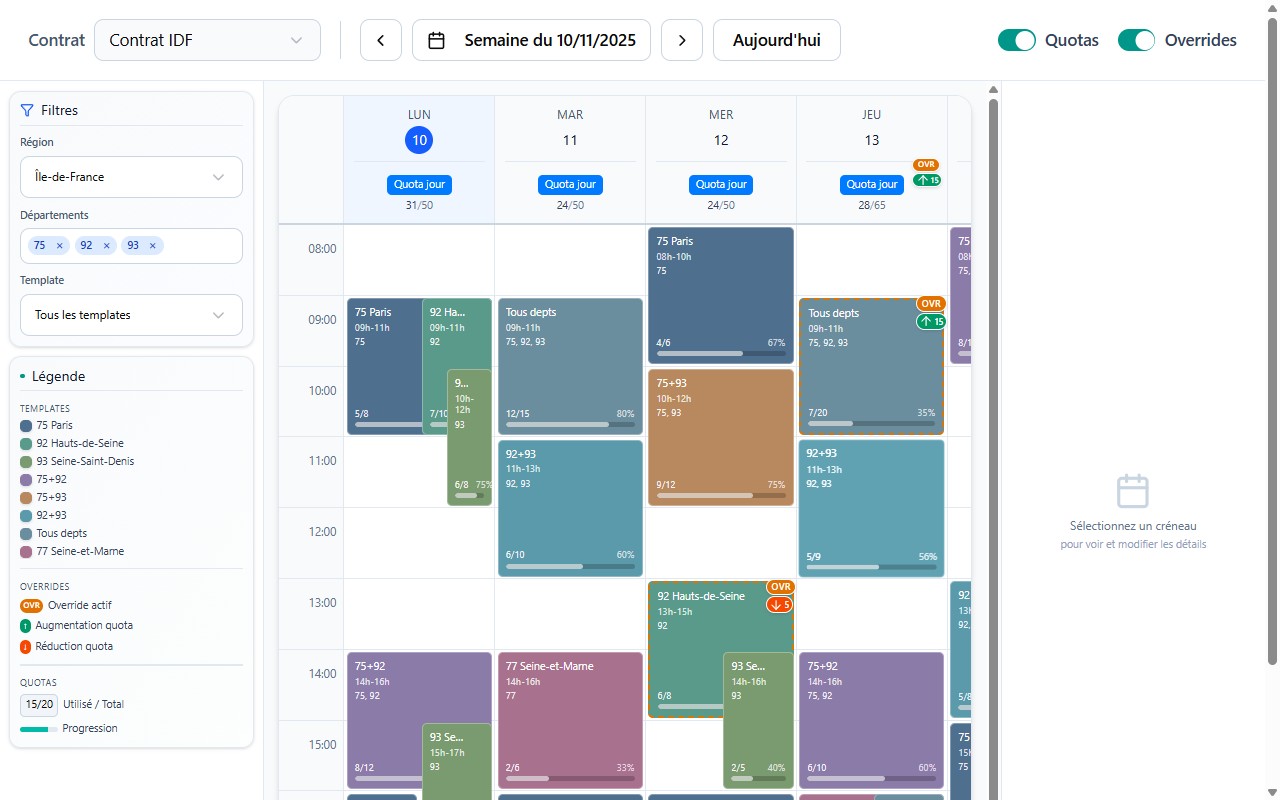Open Thursday 75+92 14h-16h slot
Viewport: 1280px width, 800px height.
click(x=871, y=720)
